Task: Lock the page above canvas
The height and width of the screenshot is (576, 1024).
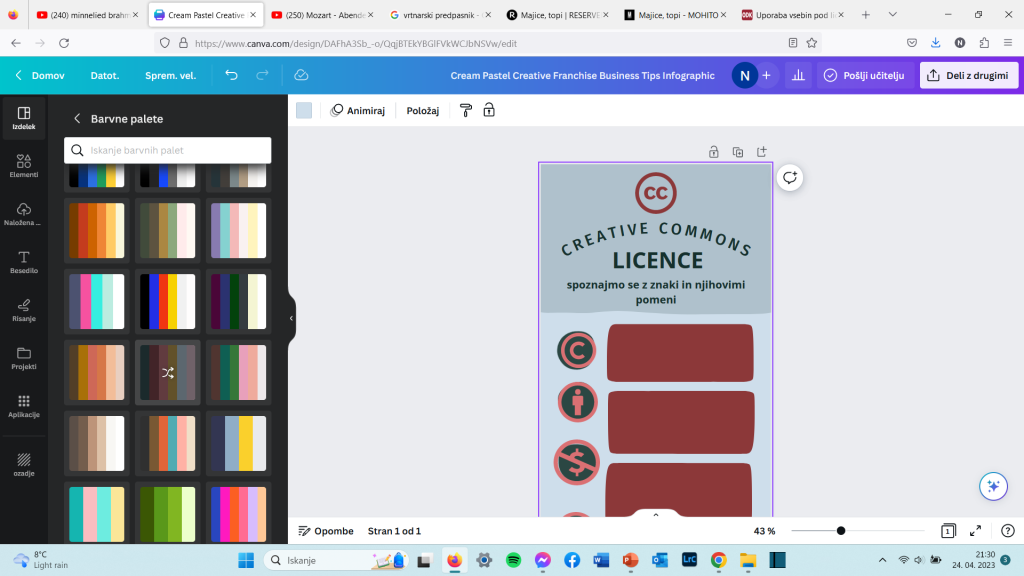Action: pos(714,152)
